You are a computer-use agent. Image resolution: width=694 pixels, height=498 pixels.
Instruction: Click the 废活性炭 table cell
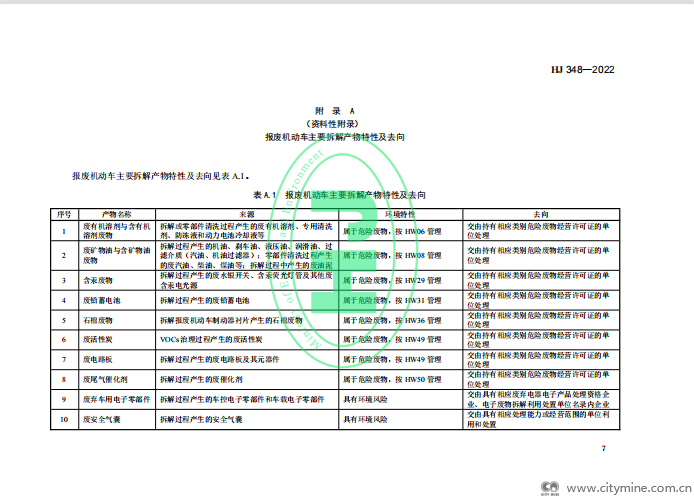click(x=104, y=340)
